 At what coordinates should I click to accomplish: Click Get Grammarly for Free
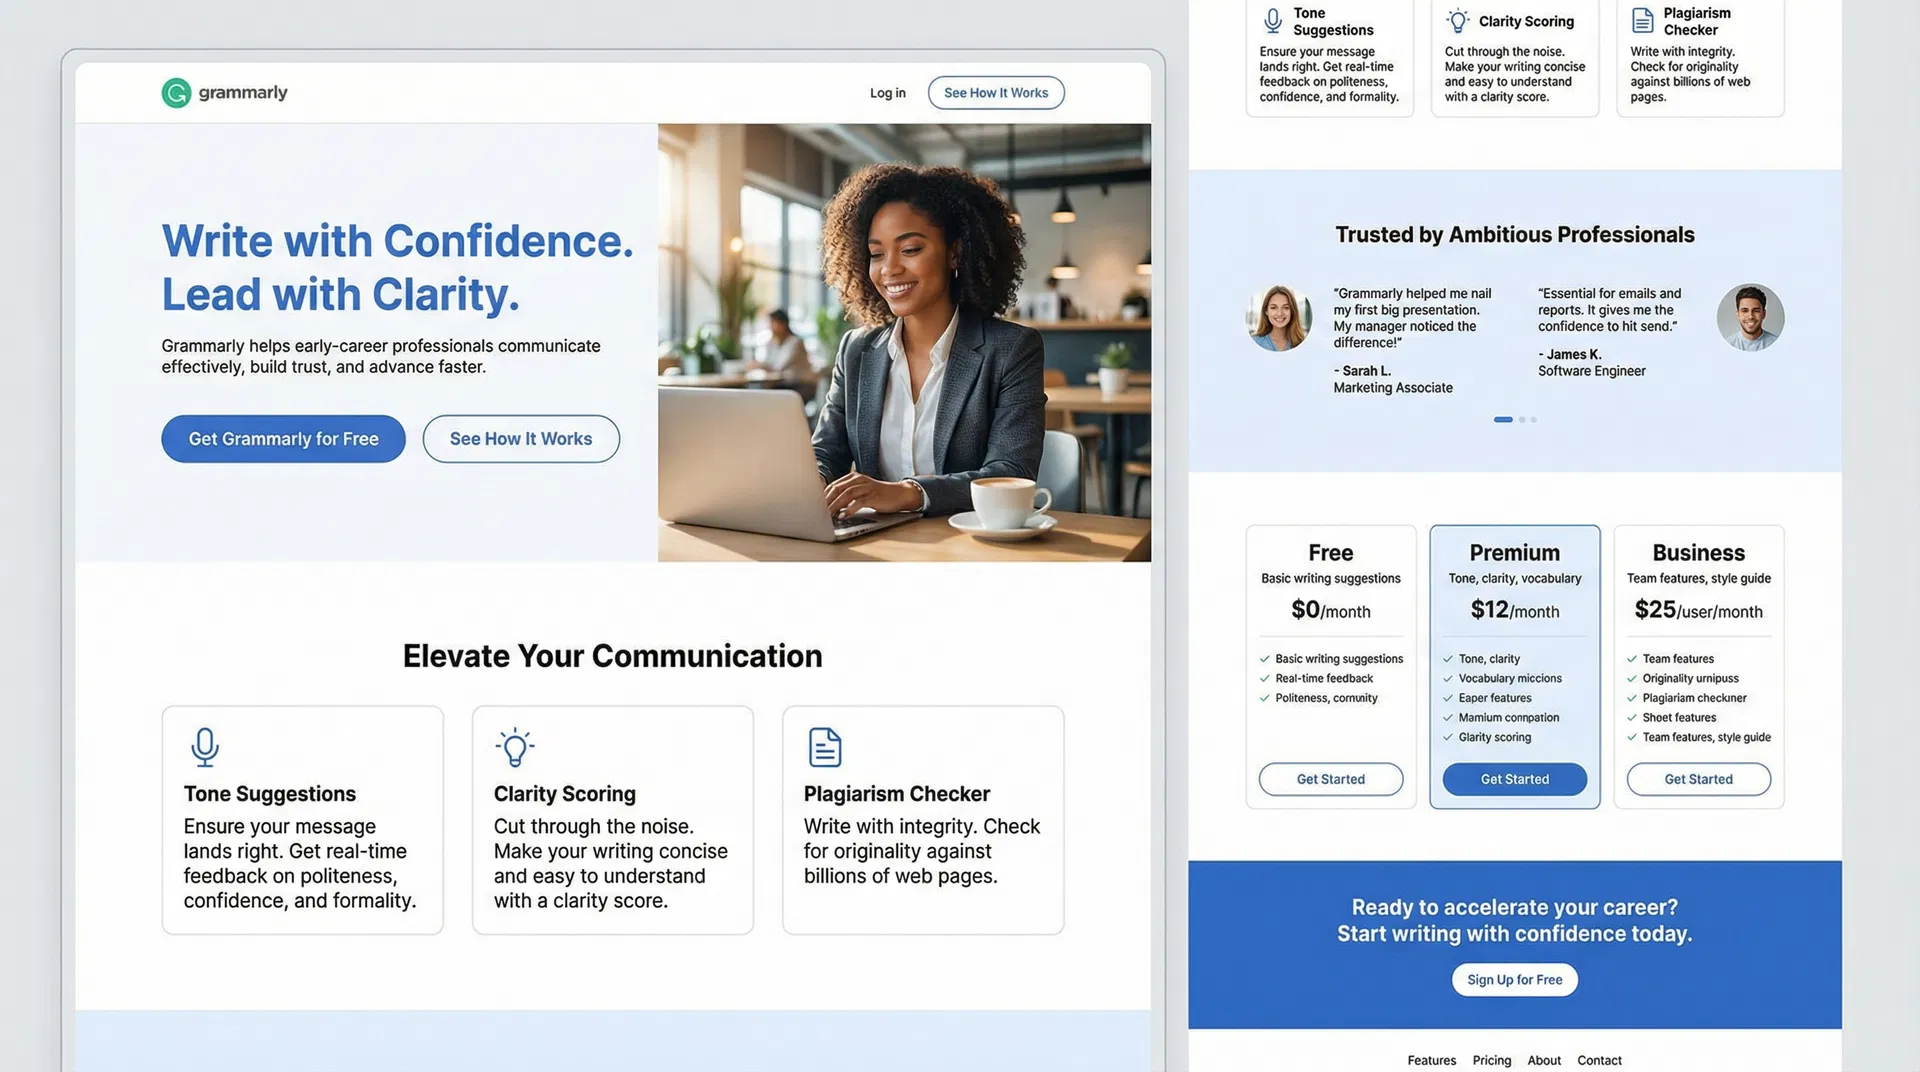coord(283,438)
